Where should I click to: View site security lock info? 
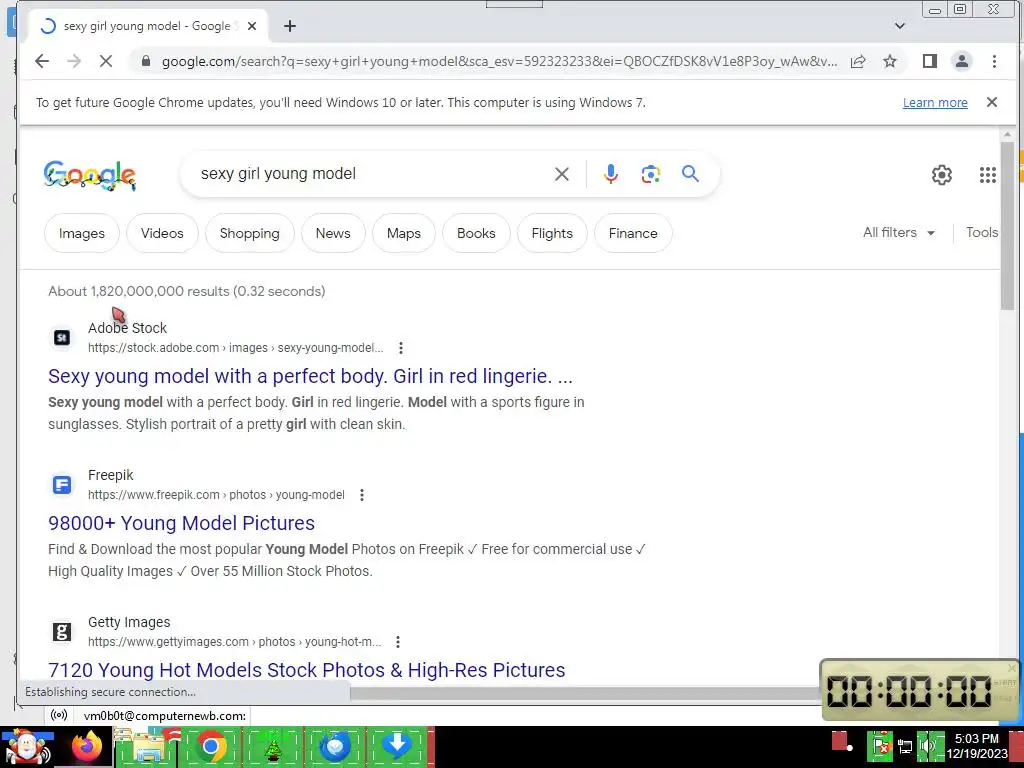[x=146, y=61]
